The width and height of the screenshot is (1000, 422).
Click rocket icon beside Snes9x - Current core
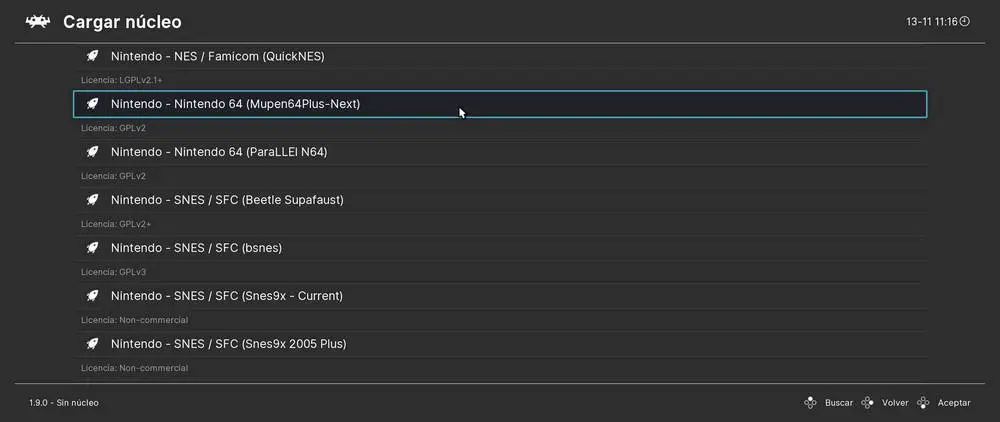pos(92,296)
